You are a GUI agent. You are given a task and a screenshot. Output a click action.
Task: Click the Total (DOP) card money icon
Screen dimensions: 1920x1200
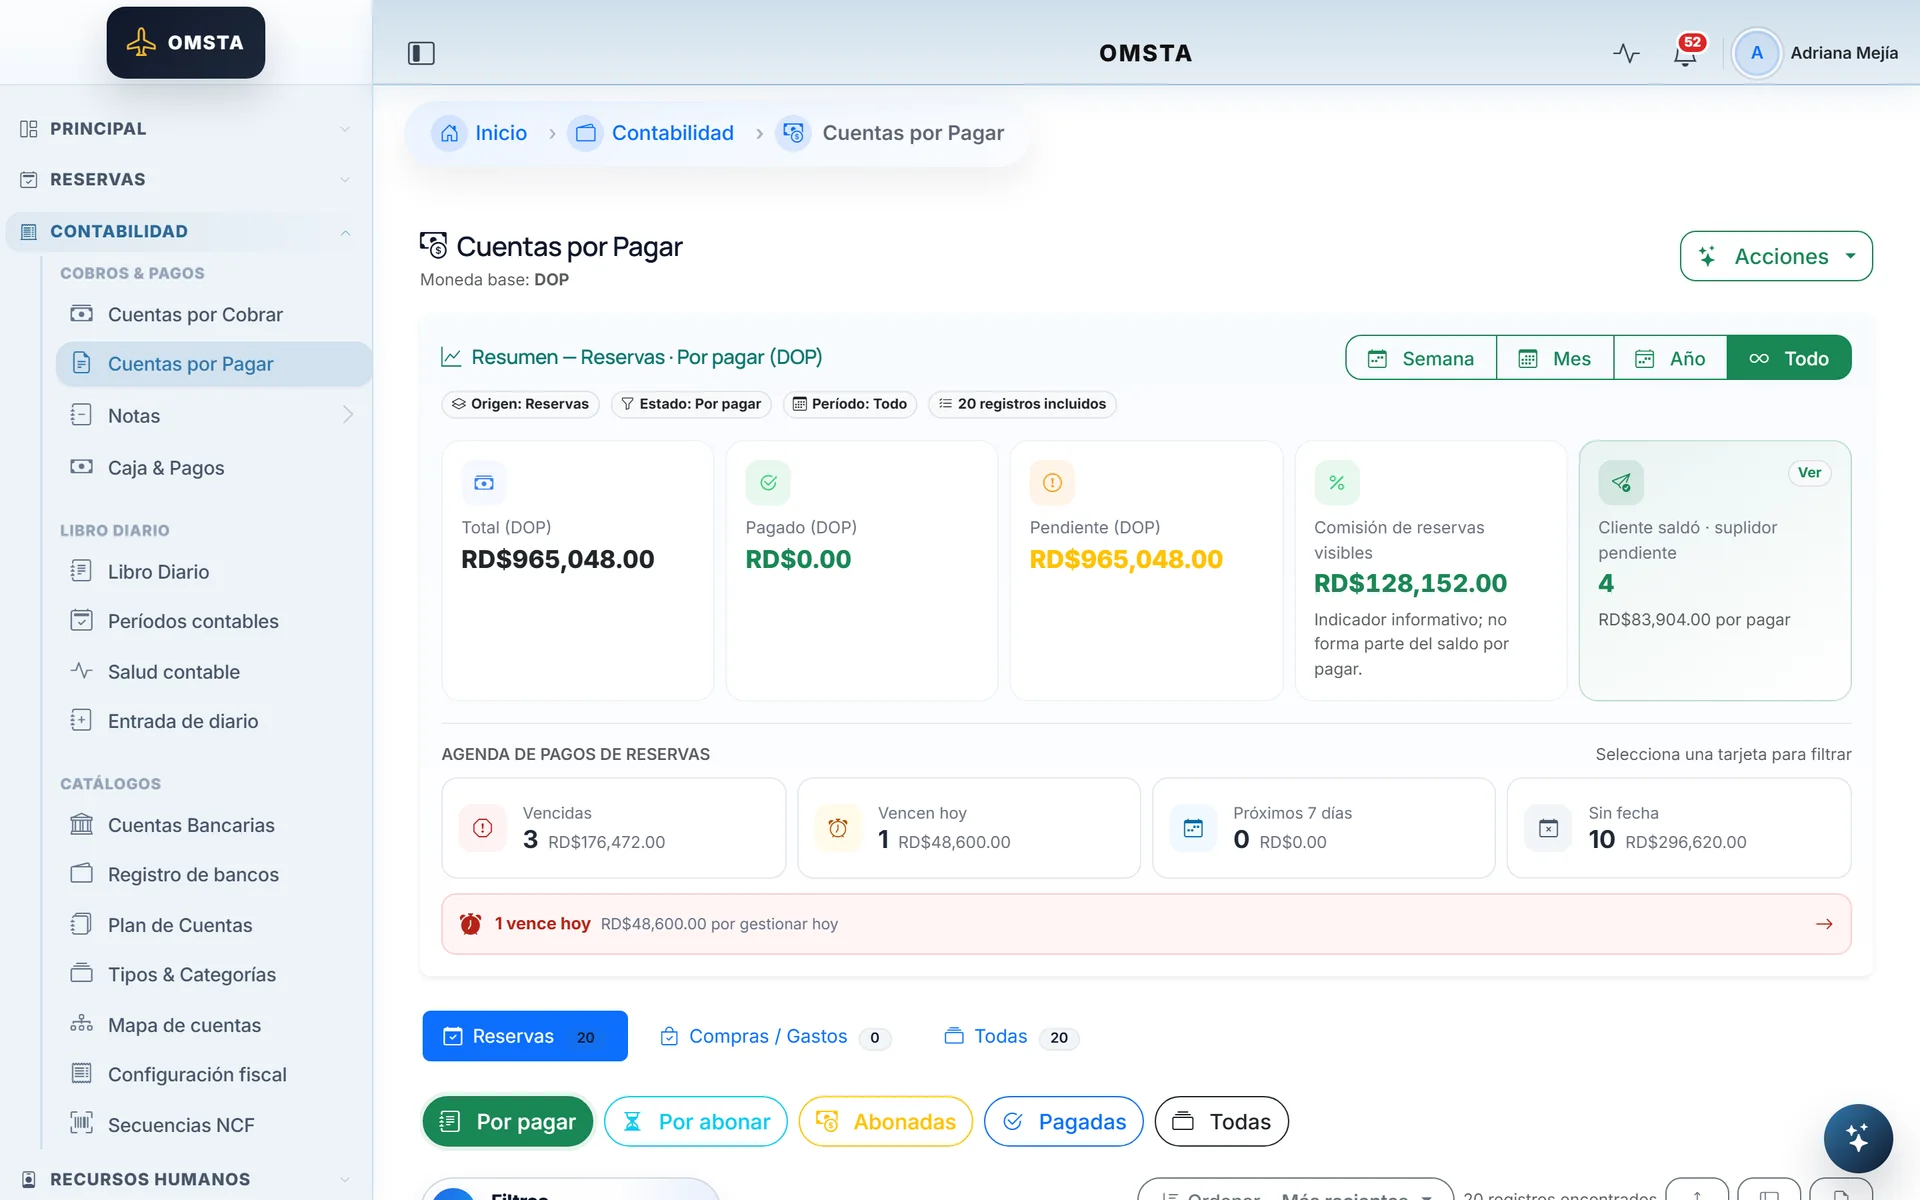pos(484,483)
